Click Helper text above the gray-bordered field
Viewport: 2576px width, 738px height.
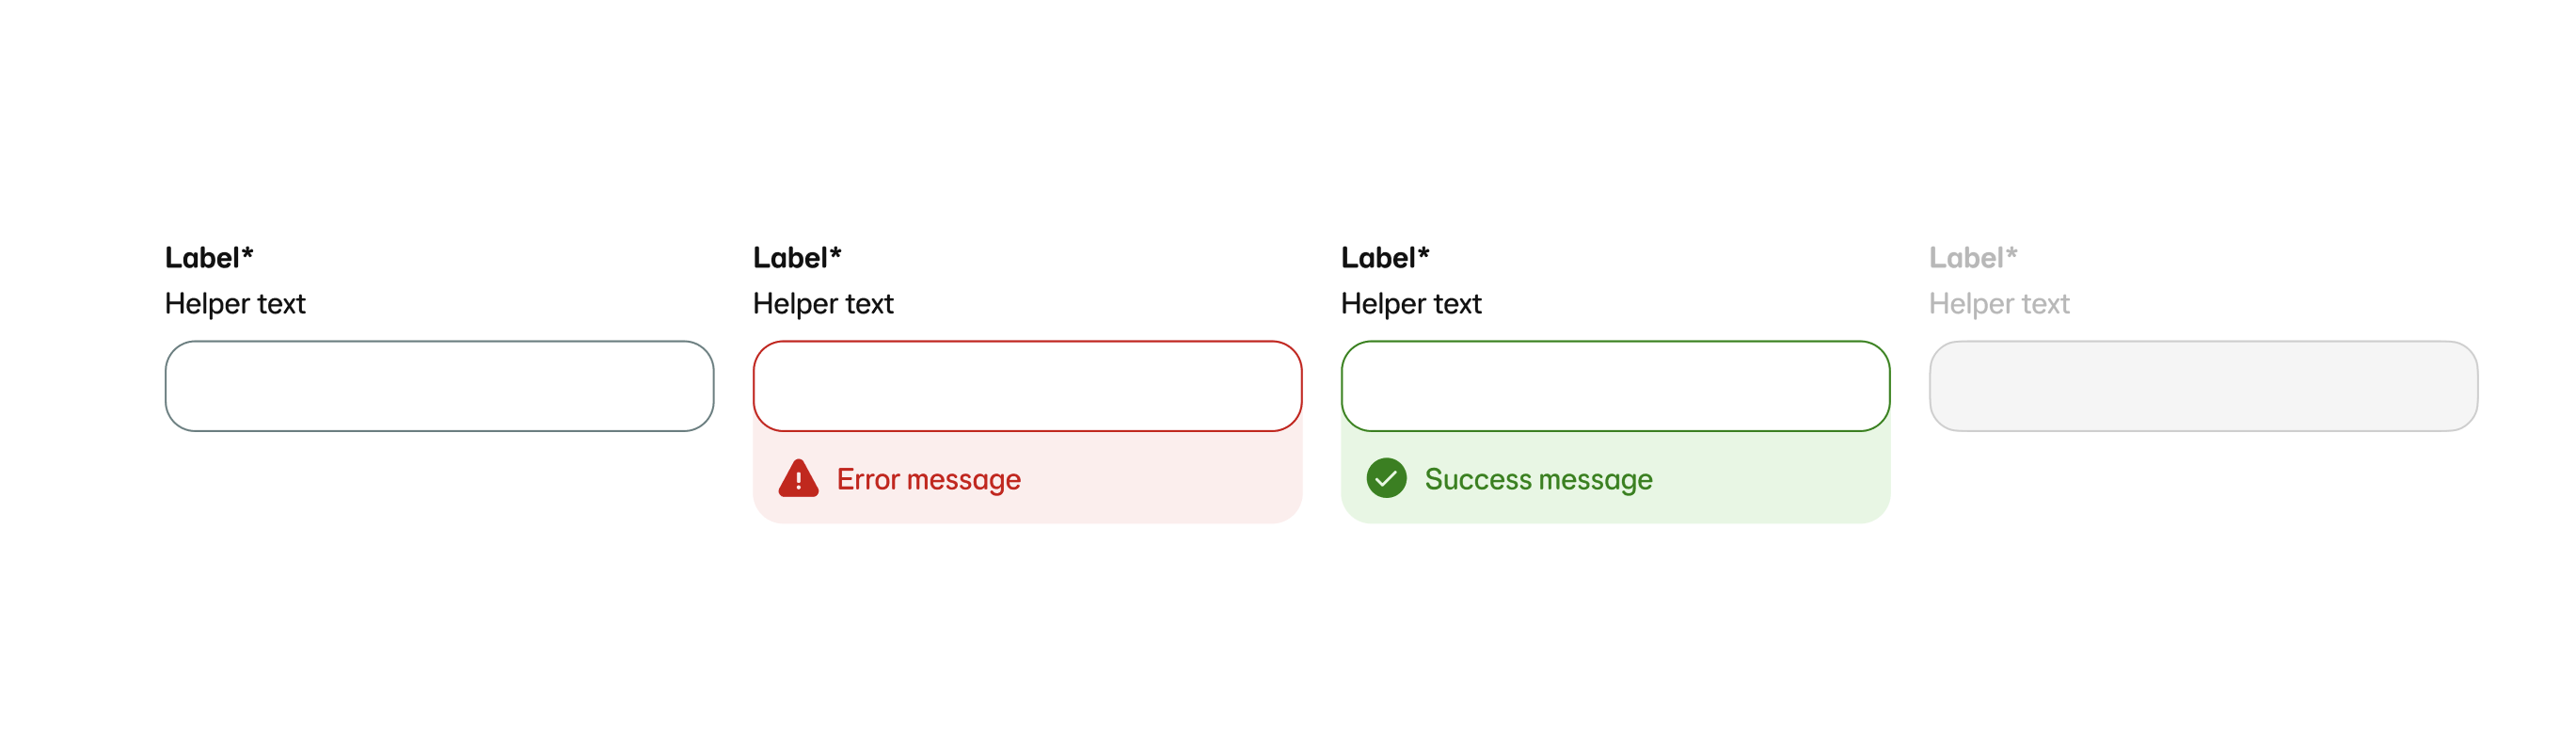tap(235, 304)
